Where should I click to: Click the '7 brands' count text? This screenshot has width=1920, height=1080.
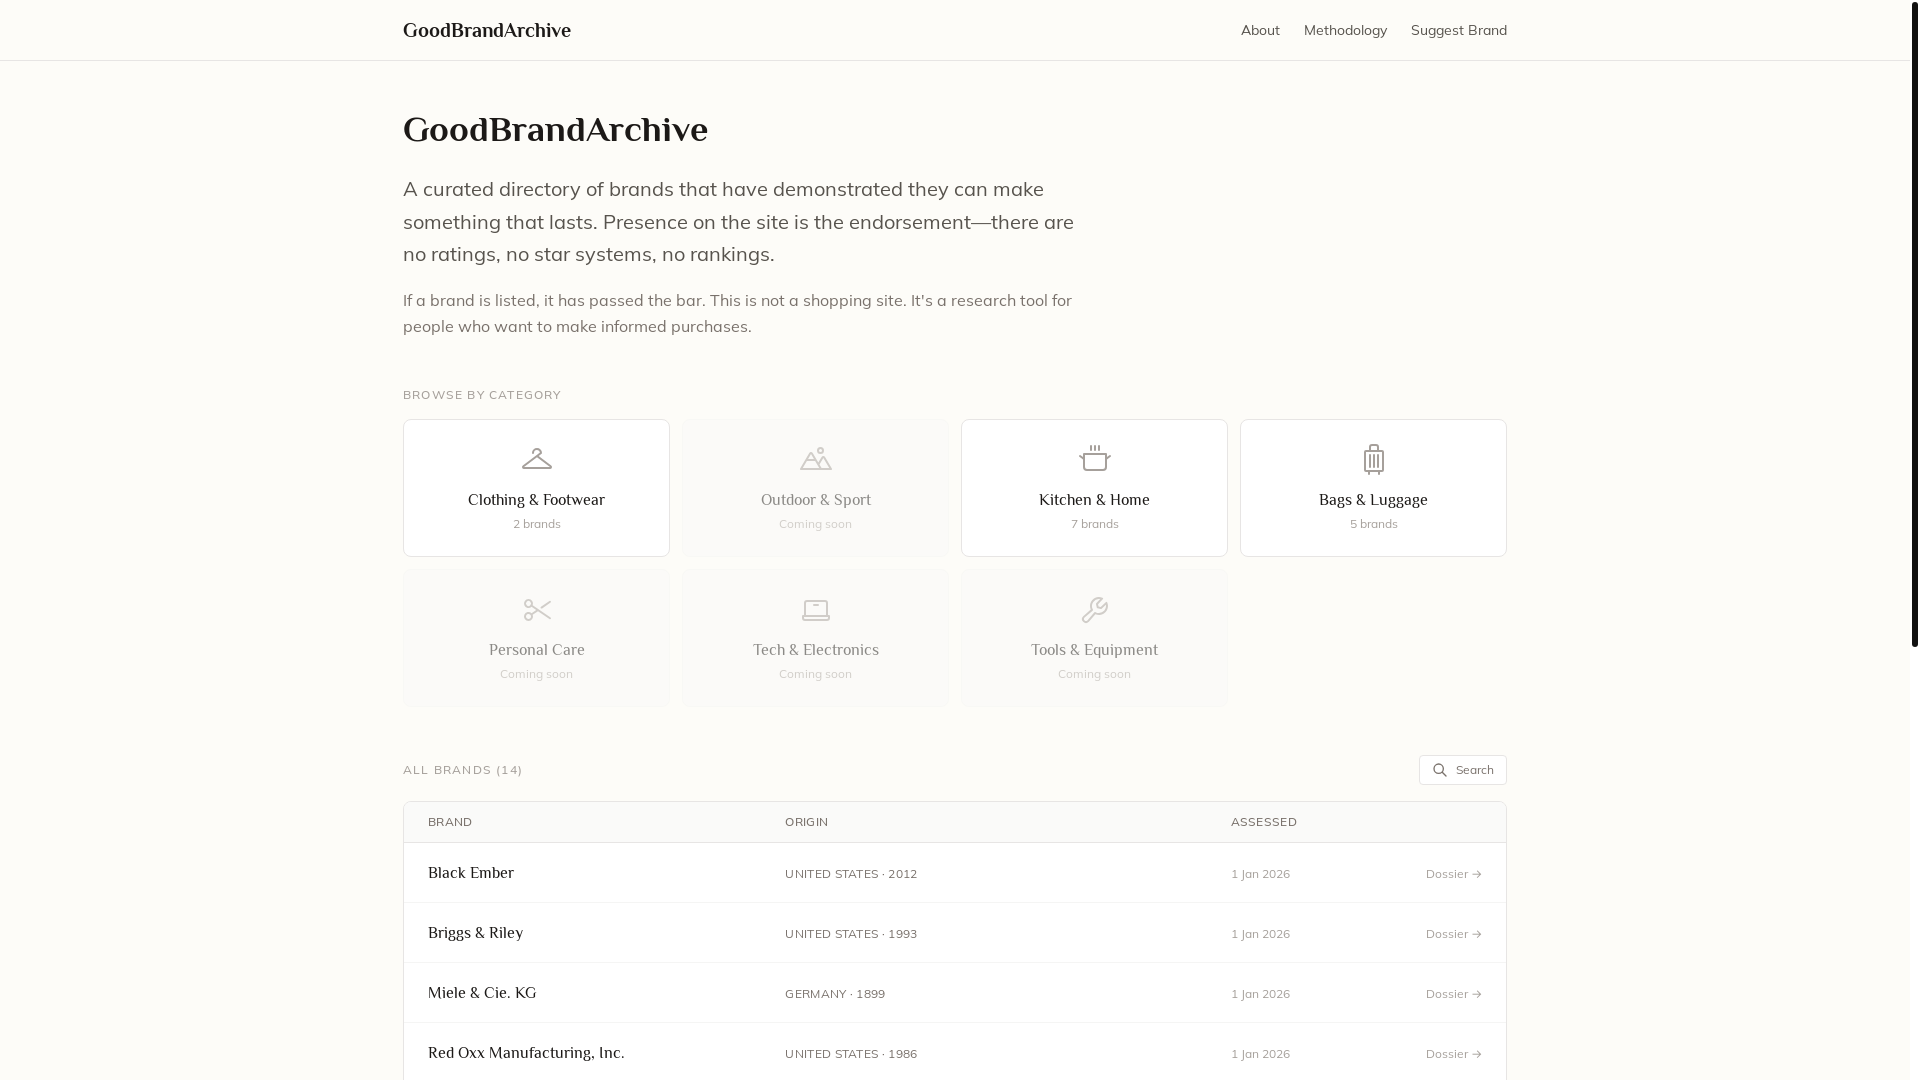[x=1094, y=524]
